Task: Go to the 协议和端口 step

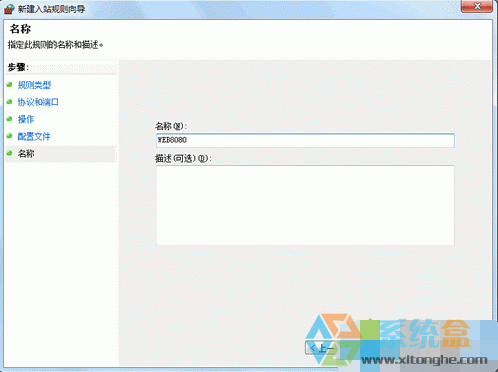Action: [x=38, y=102]
